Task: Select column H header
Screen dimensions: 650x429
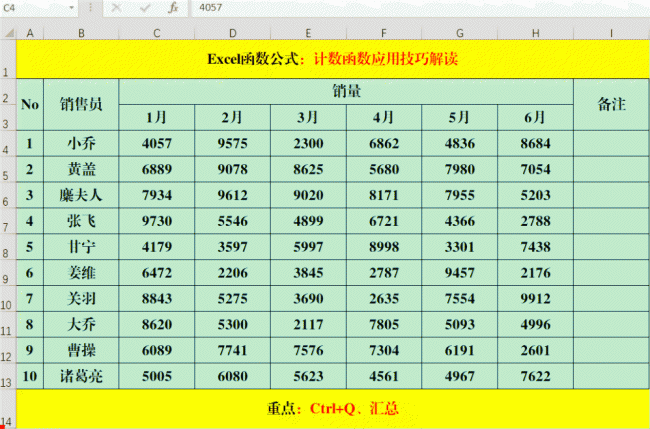Action: click(536, 34)
